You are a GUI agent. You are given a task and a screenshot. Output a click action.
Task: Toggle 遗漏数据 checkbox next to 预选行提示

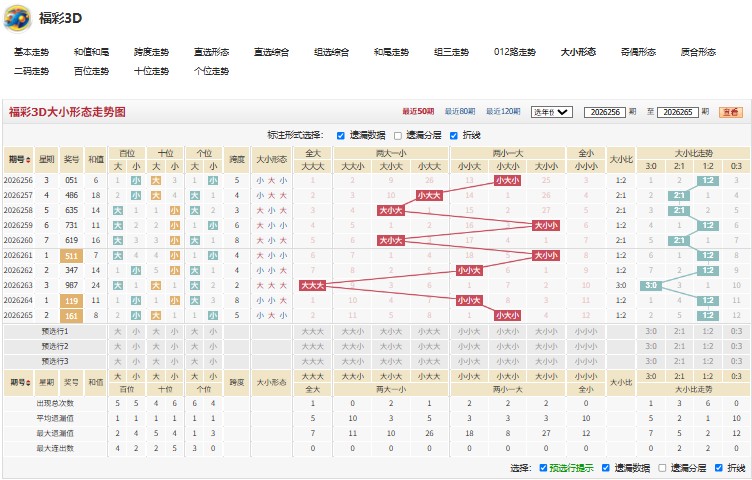606,468
